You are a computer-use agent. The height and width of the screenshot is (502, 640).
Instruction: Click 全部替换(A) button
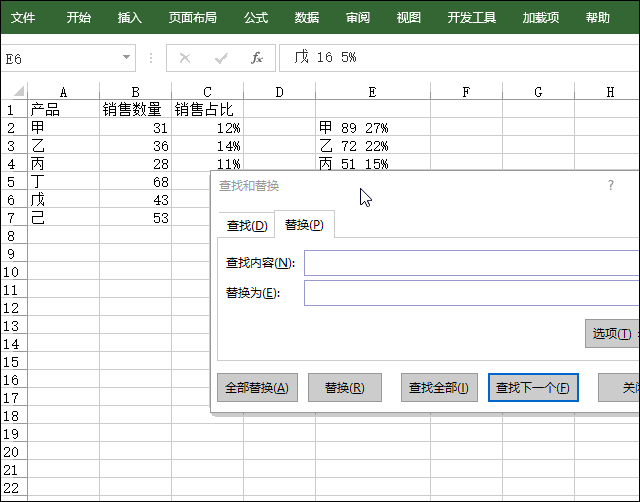click(x=257, y=387)
